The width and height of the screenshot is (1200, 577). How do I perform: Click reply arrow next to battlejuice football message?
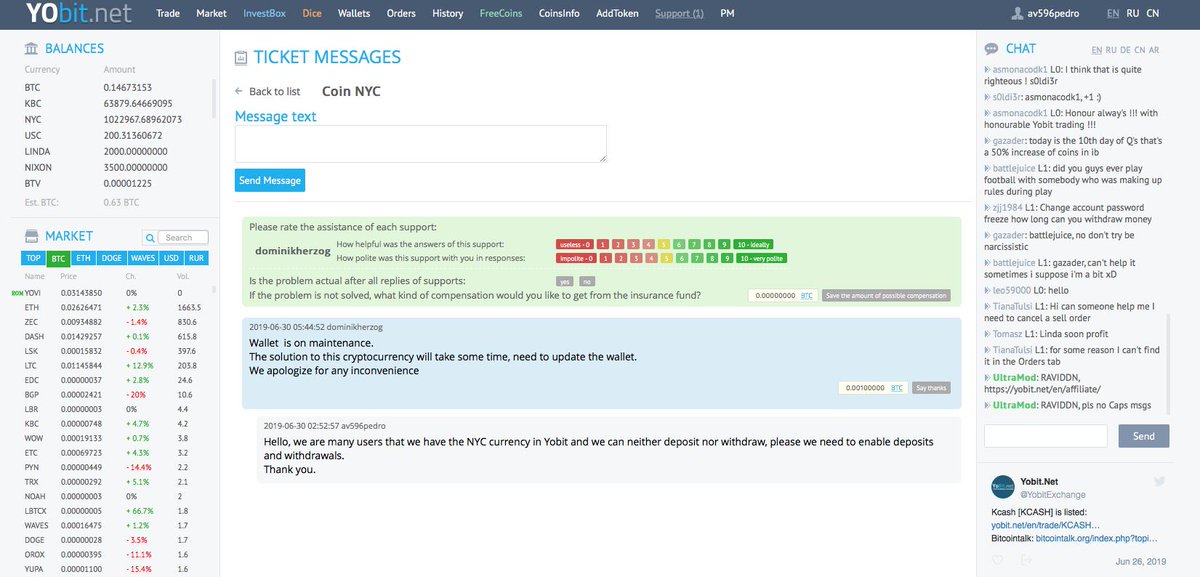click(x=986, y=169)
